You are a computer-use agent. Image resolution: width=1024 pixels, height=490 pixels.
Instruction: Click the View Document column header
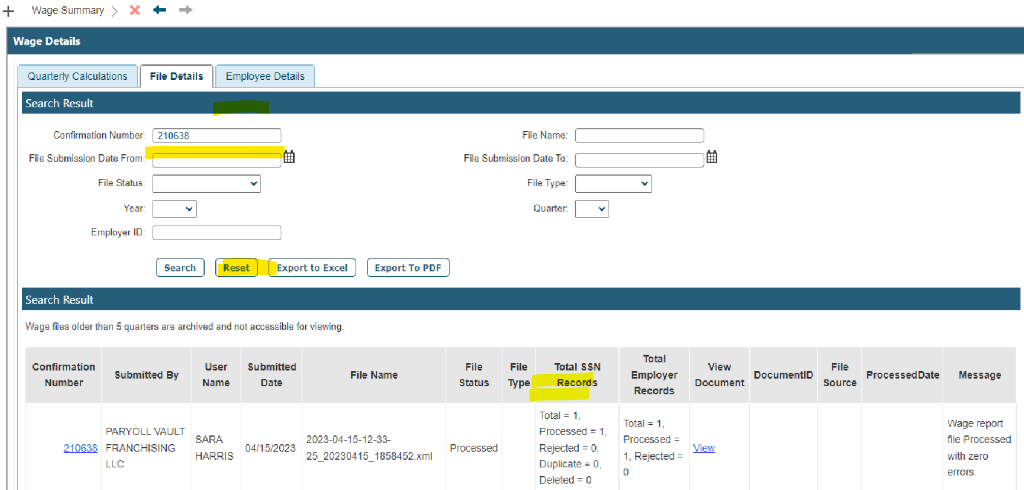(x=719, y=375)
